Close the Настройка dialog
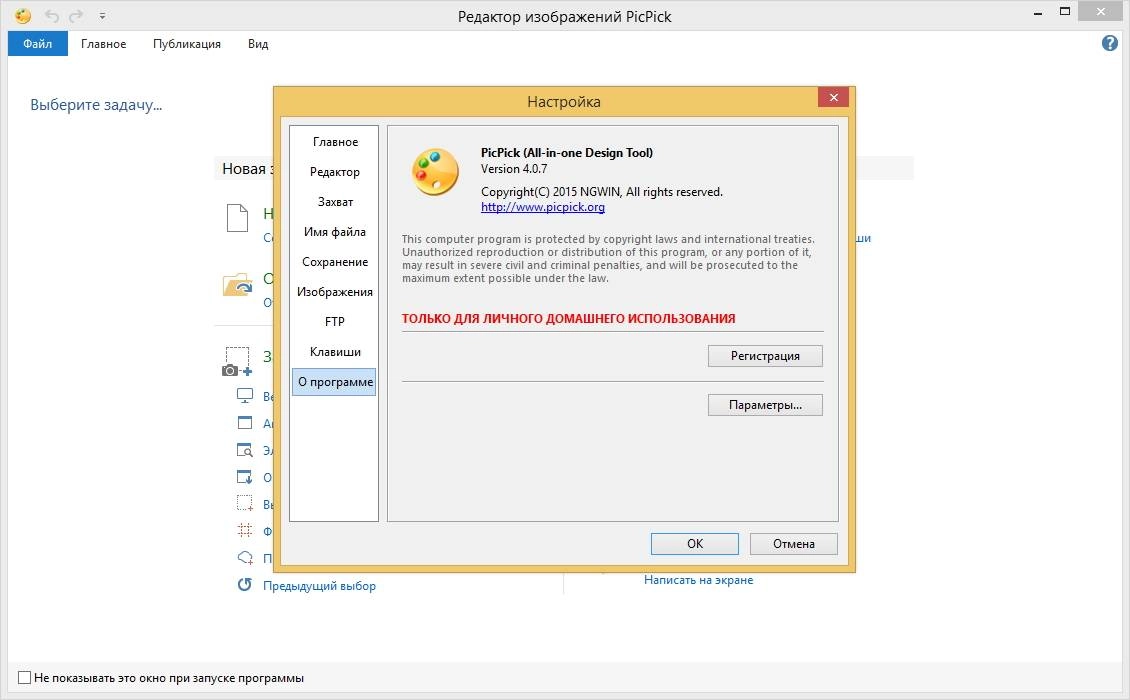The height and width of the screenshot is (700, 1130). (x=833, y=97)
